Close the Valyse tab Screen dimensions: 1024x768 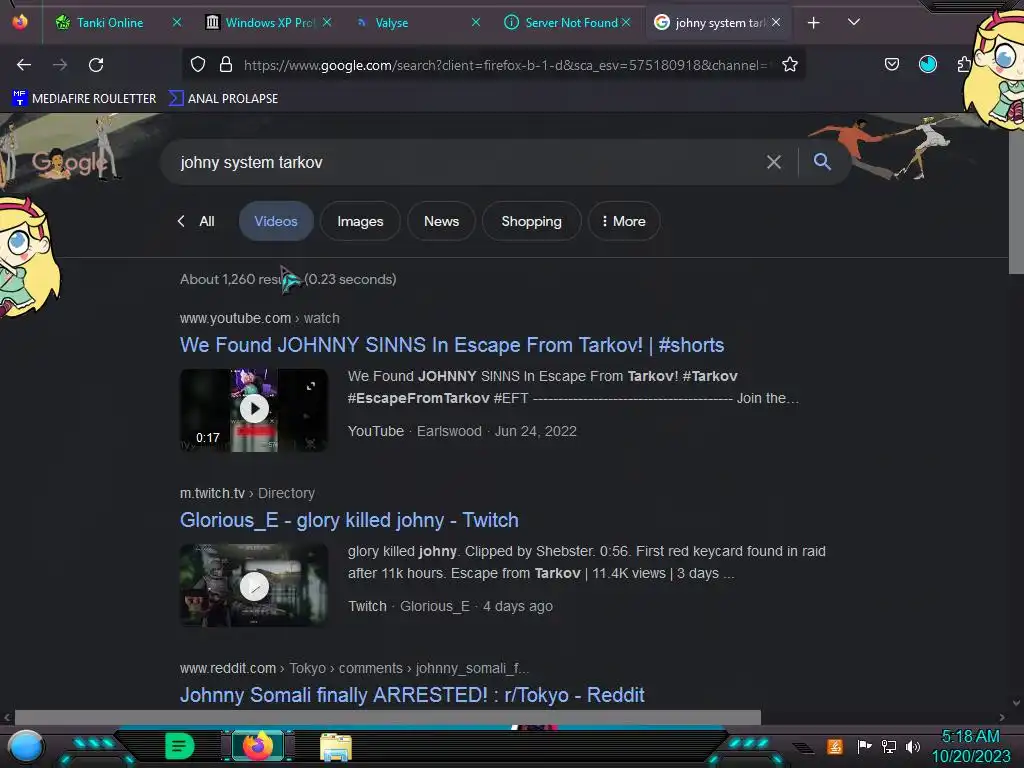point(476,22)
